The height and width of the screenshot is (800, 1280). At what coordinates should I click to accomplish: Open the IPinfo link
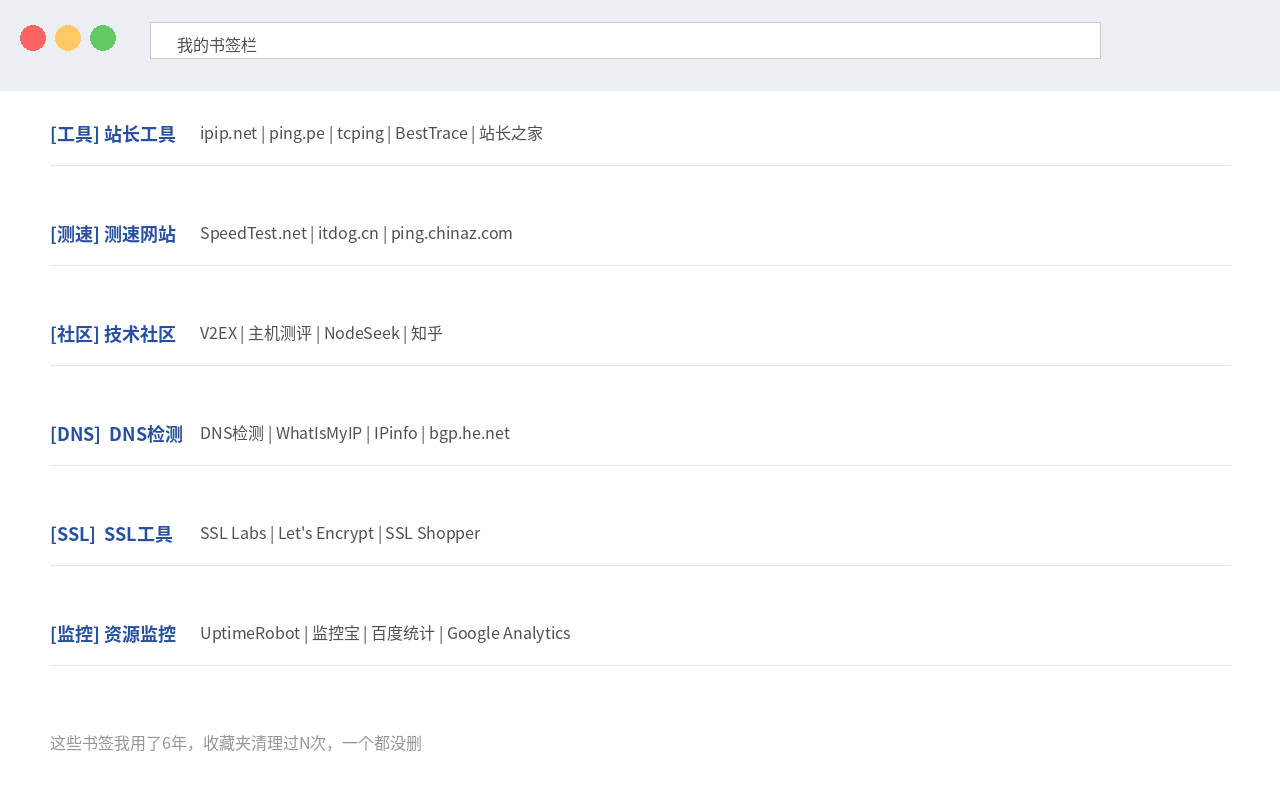pos(396,433)
